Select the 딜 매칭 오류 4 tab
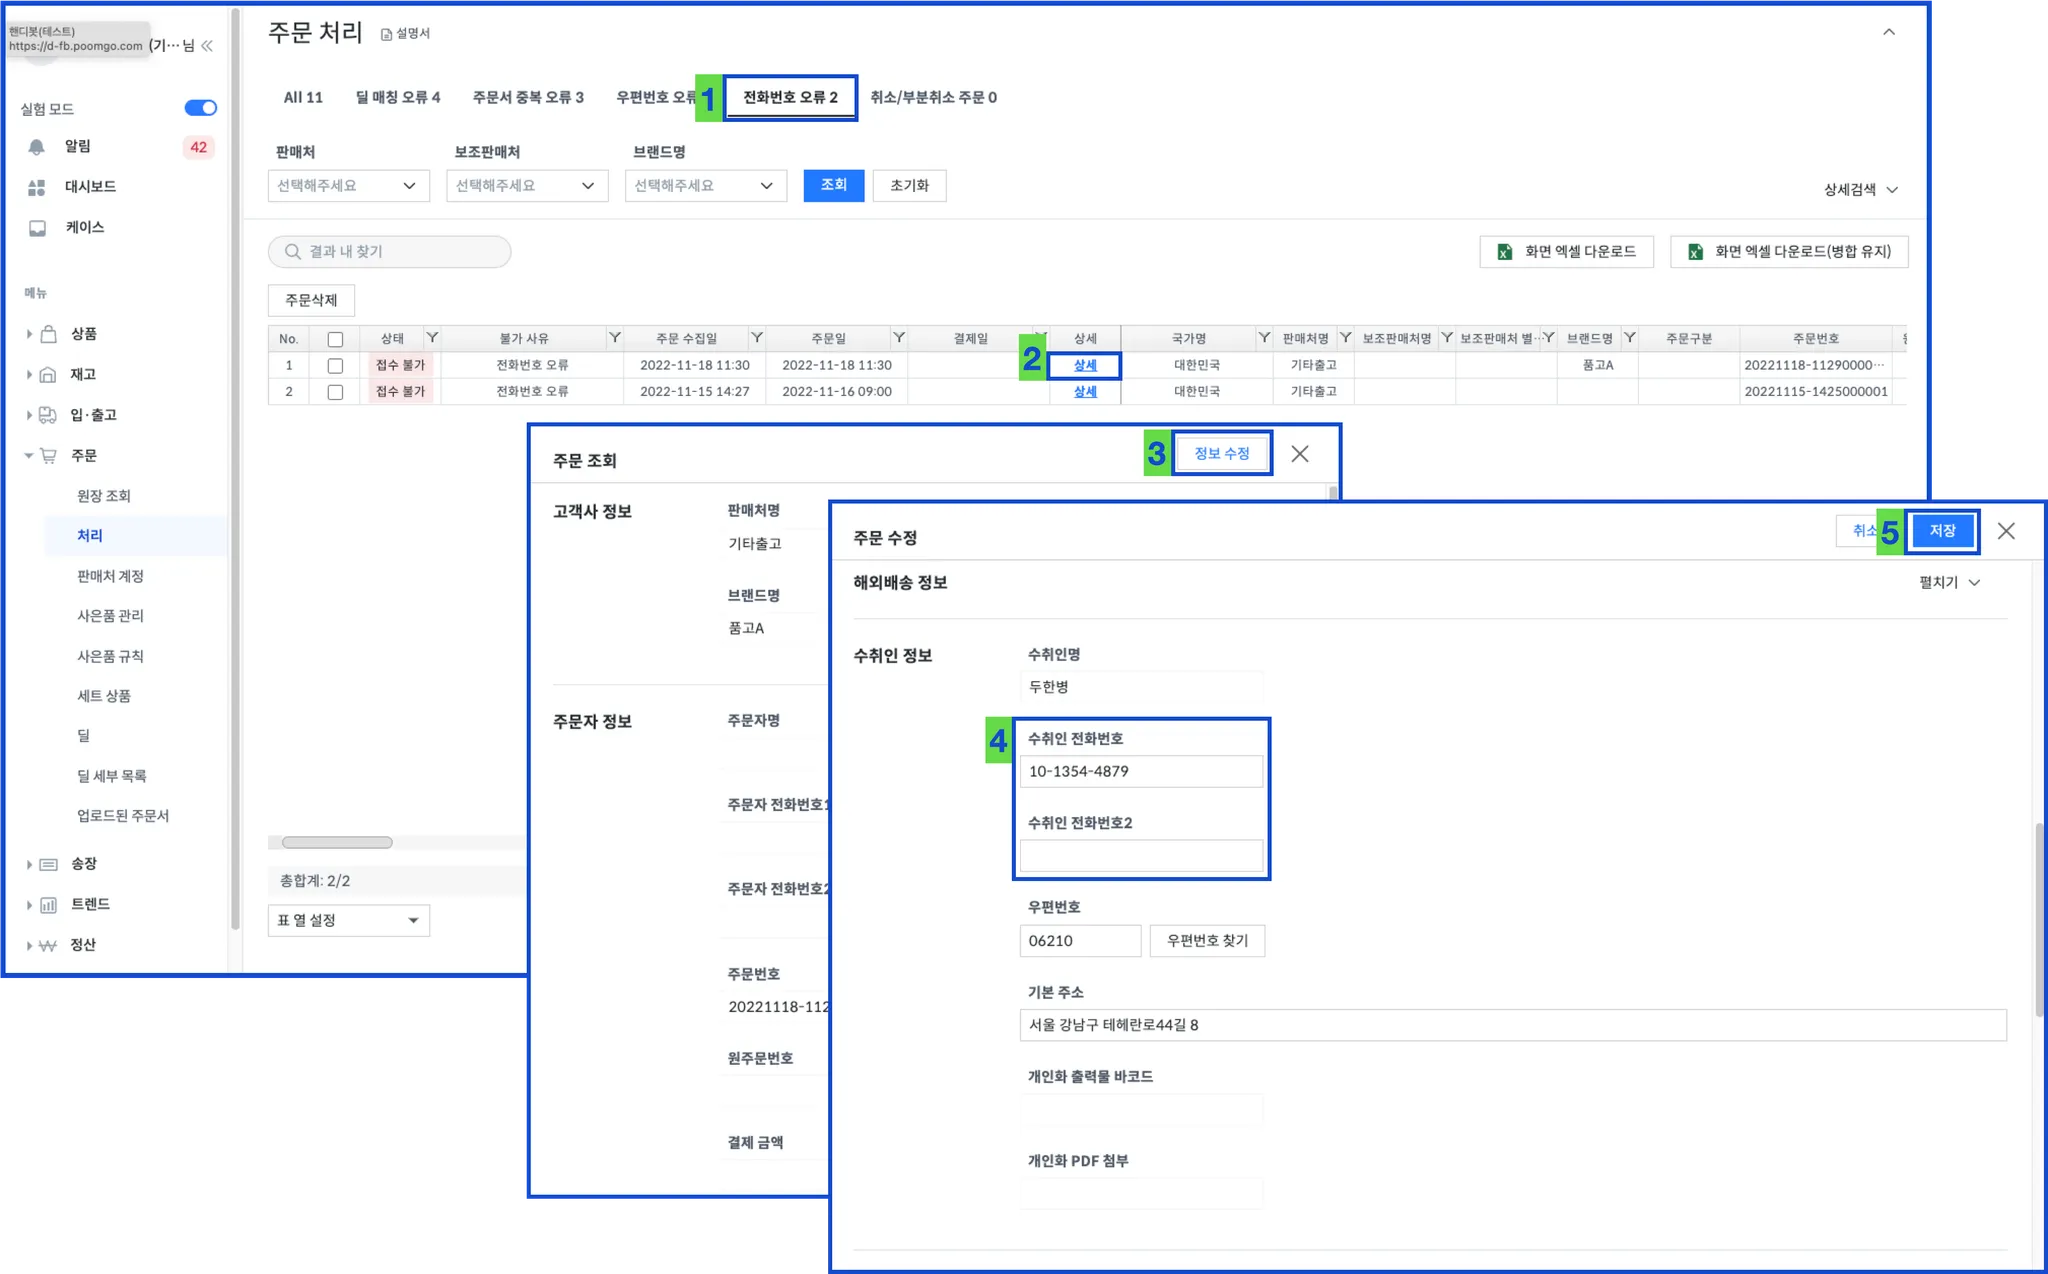 pos(397,98)
